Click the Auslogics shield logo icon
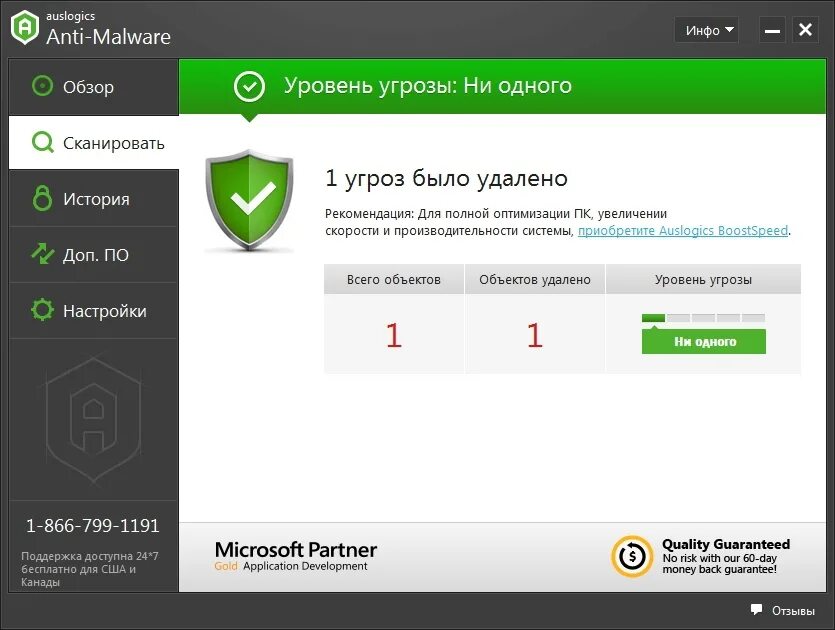This screenshot has width=835, height=630. [25, 27]
